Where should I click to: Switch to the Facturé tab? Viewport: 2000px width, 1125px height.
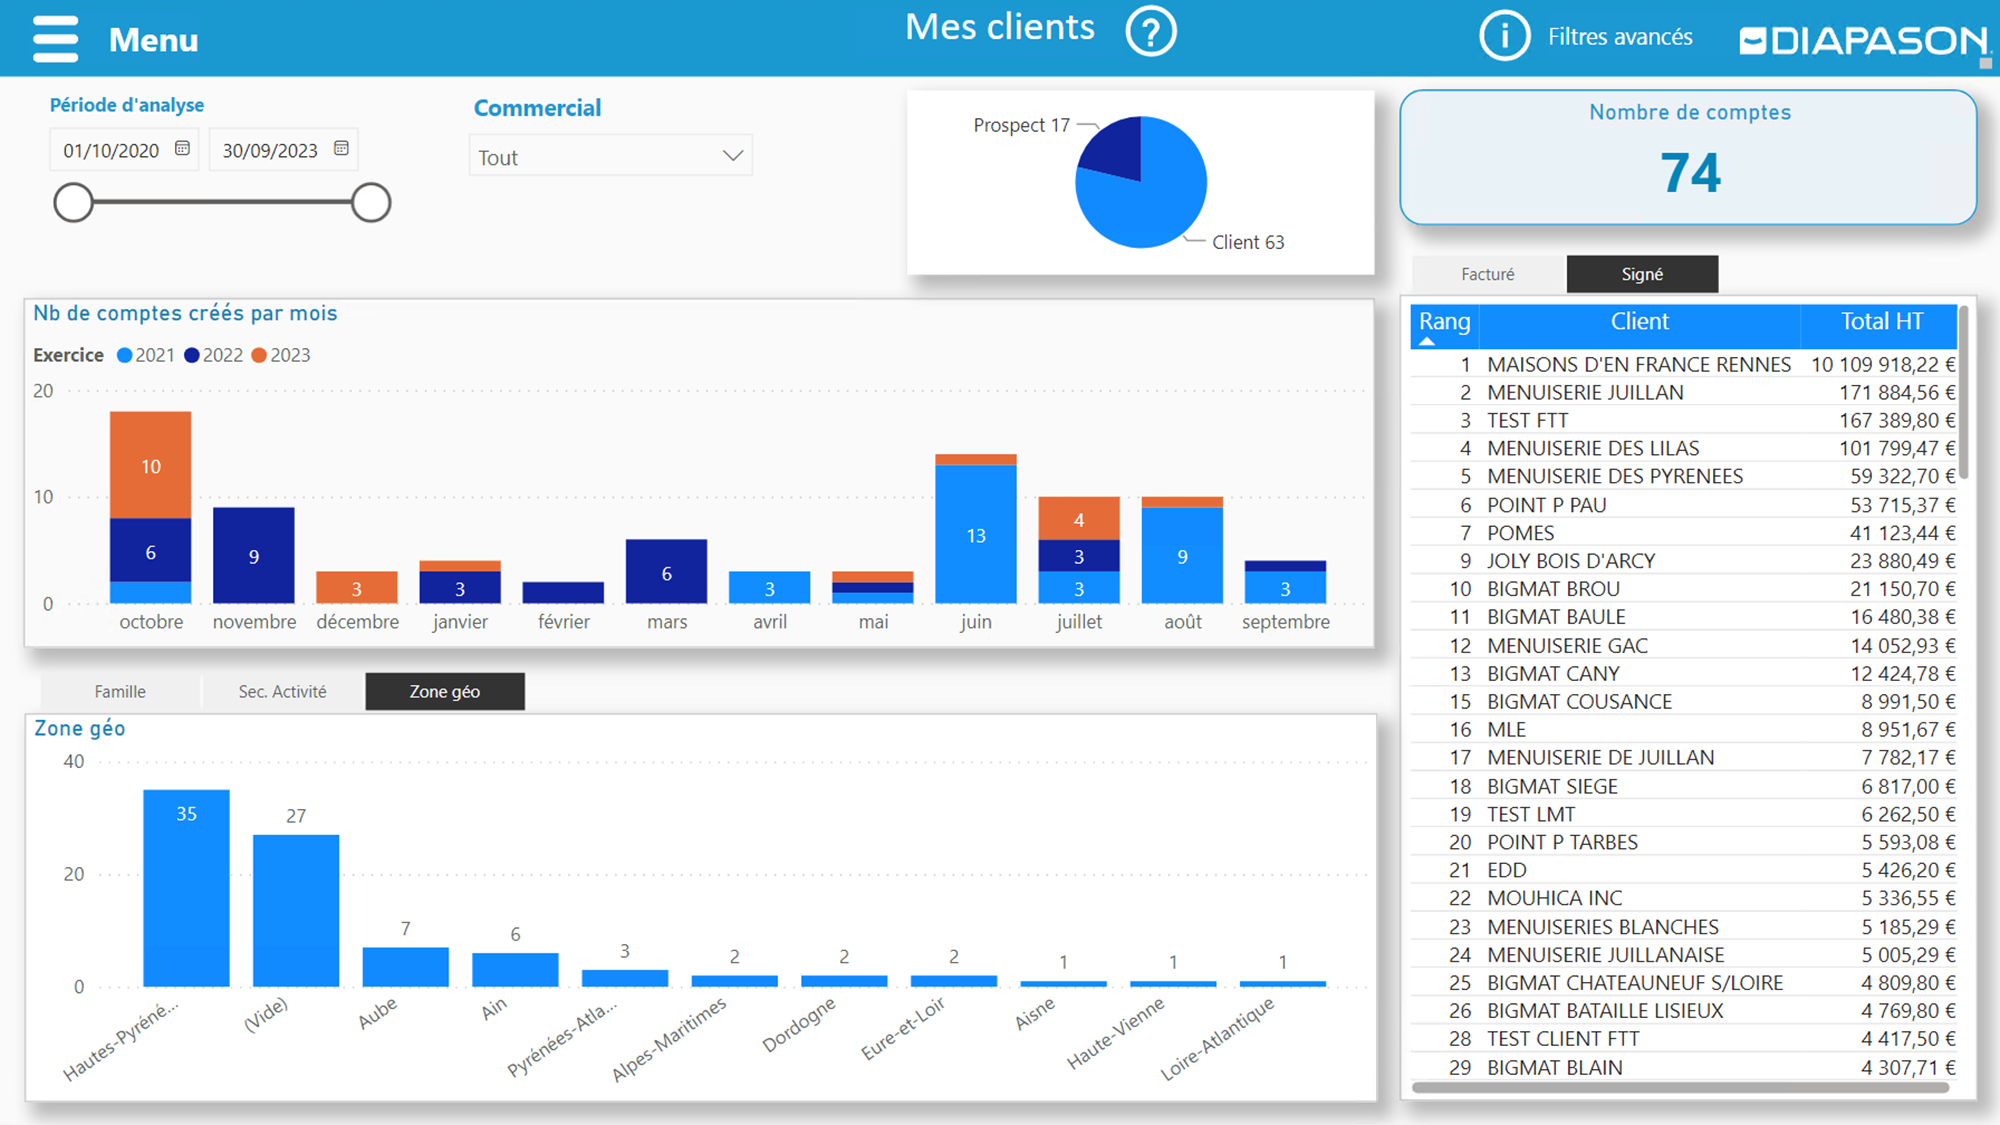1487,274
